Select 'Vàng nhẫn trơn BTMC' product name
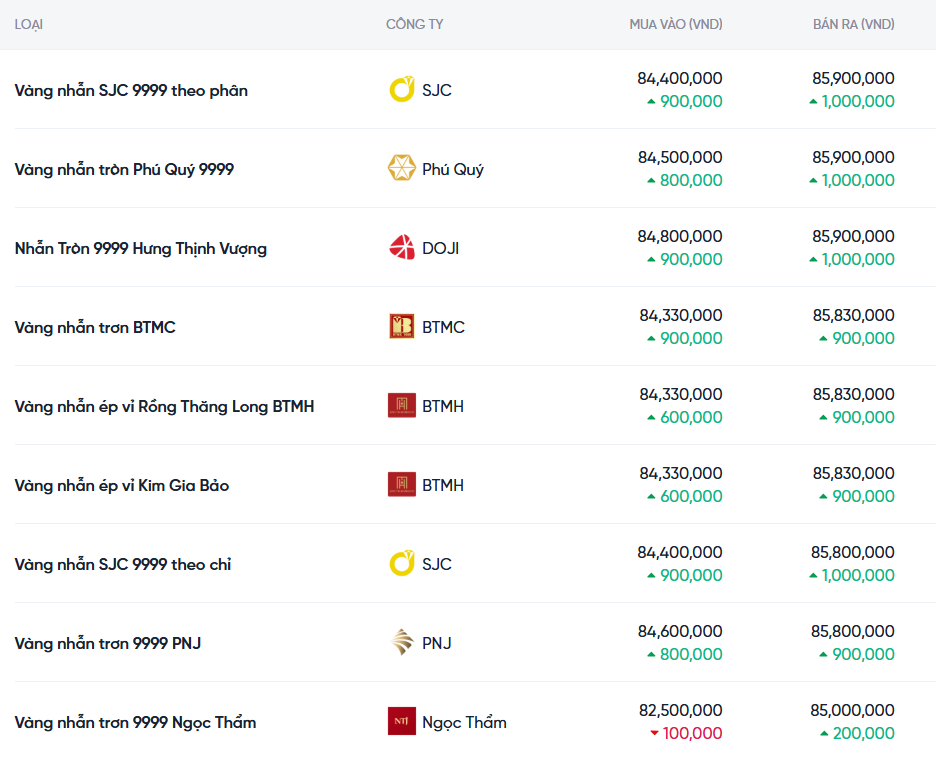This screenshot has width=936, height=758. tap(95, 327)
